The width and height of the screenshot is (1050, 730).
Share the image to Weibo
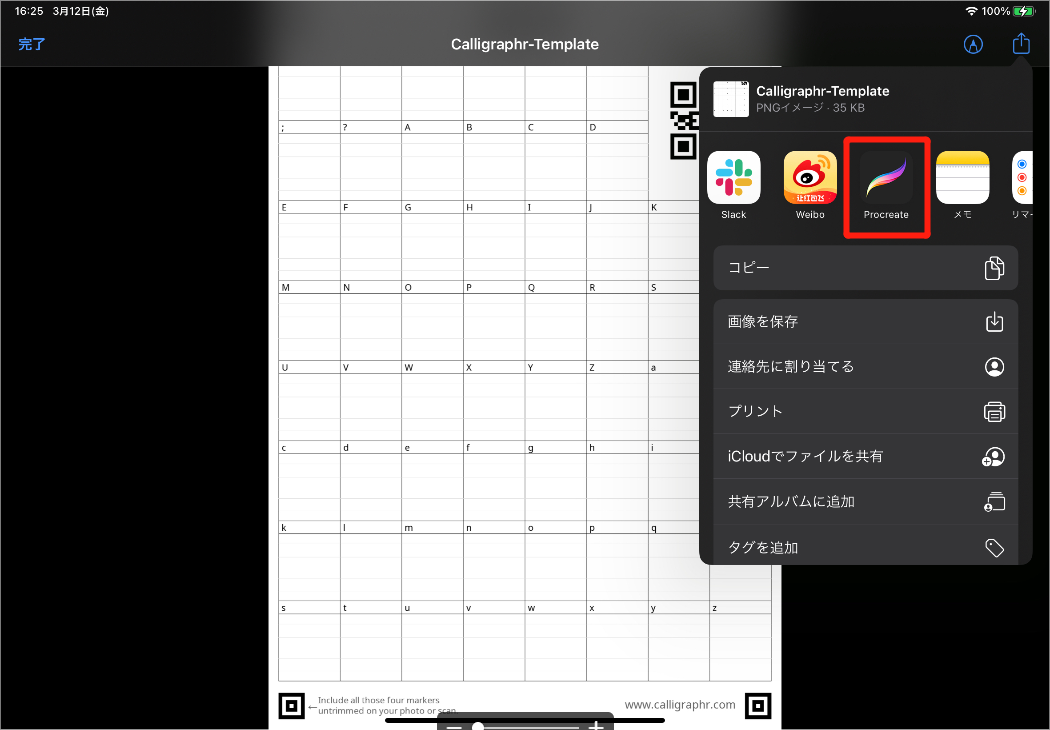click(810, 178)
